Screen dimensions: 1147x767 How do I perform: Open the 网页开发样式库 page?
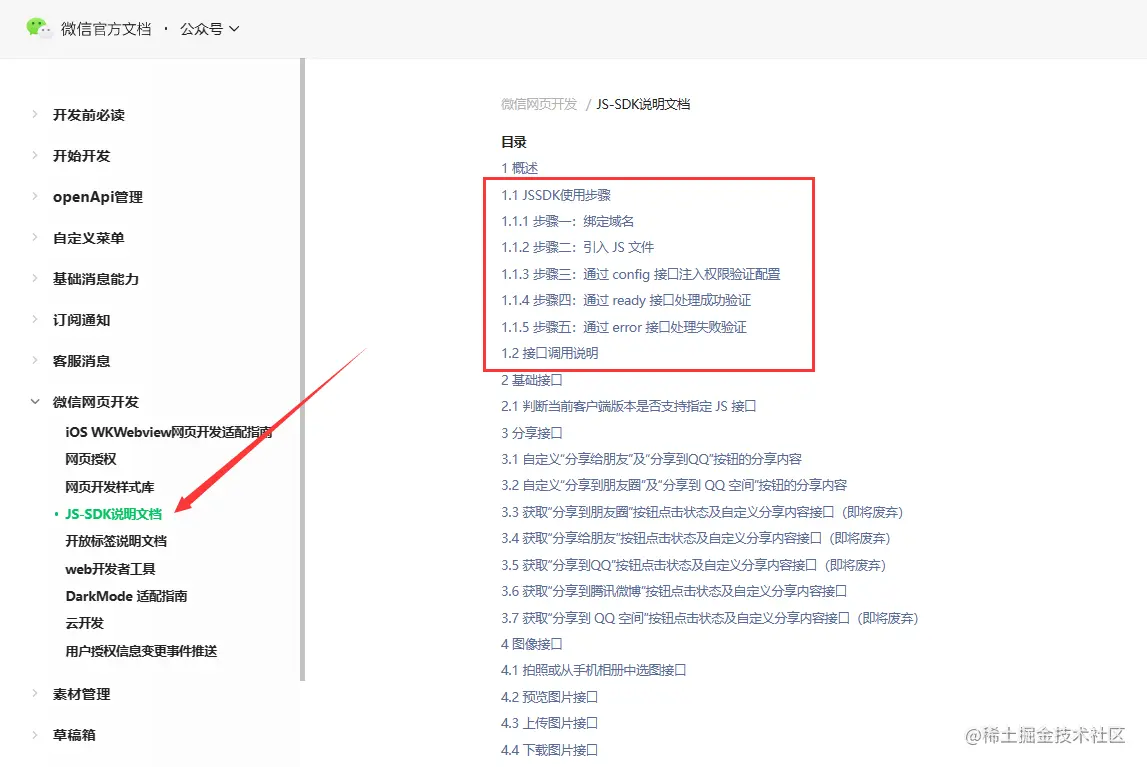pos(110,487)
